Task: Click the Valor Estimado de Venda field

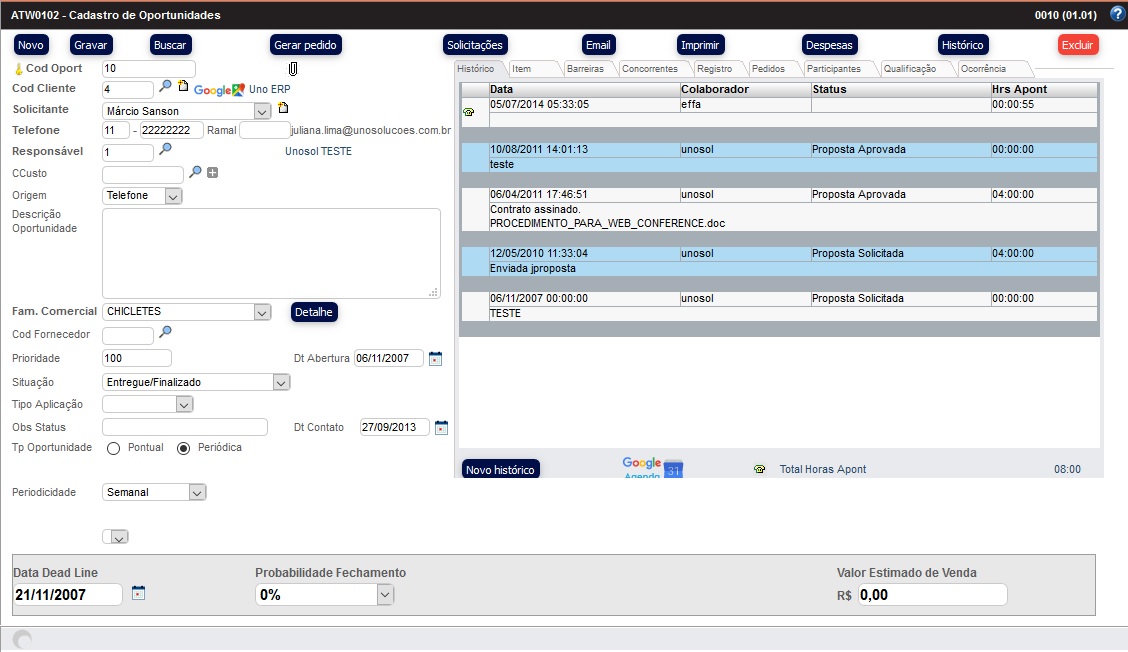Action: click(932, 595)
